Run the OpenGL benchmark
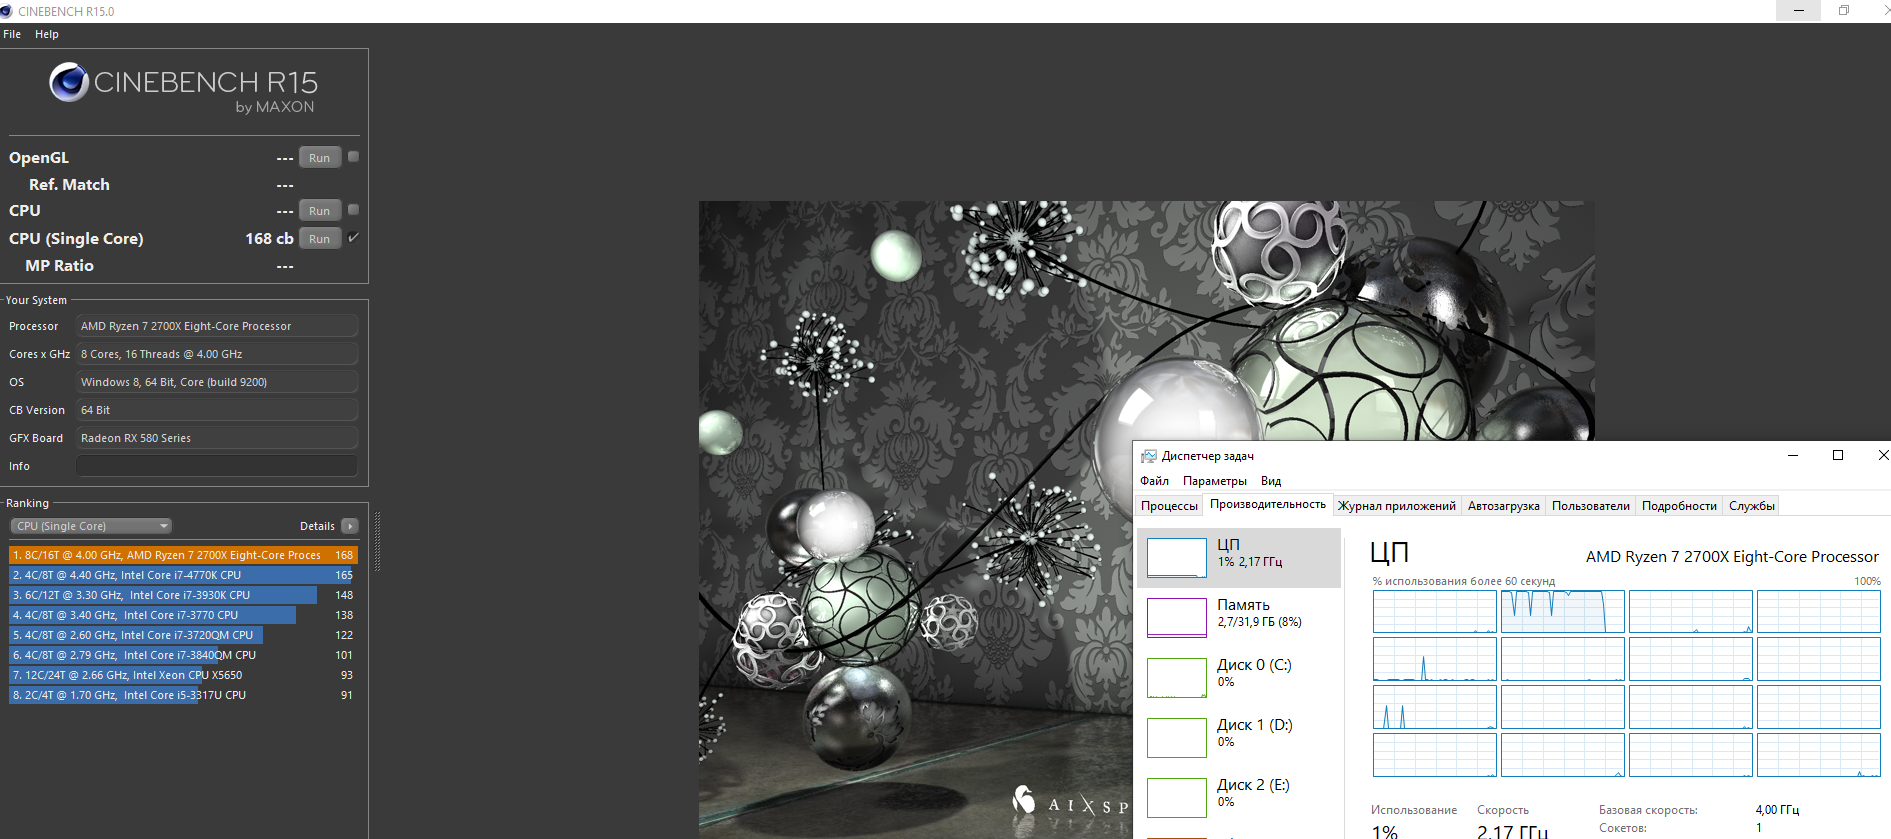The image size is (1891, 839). click(320, 158)
